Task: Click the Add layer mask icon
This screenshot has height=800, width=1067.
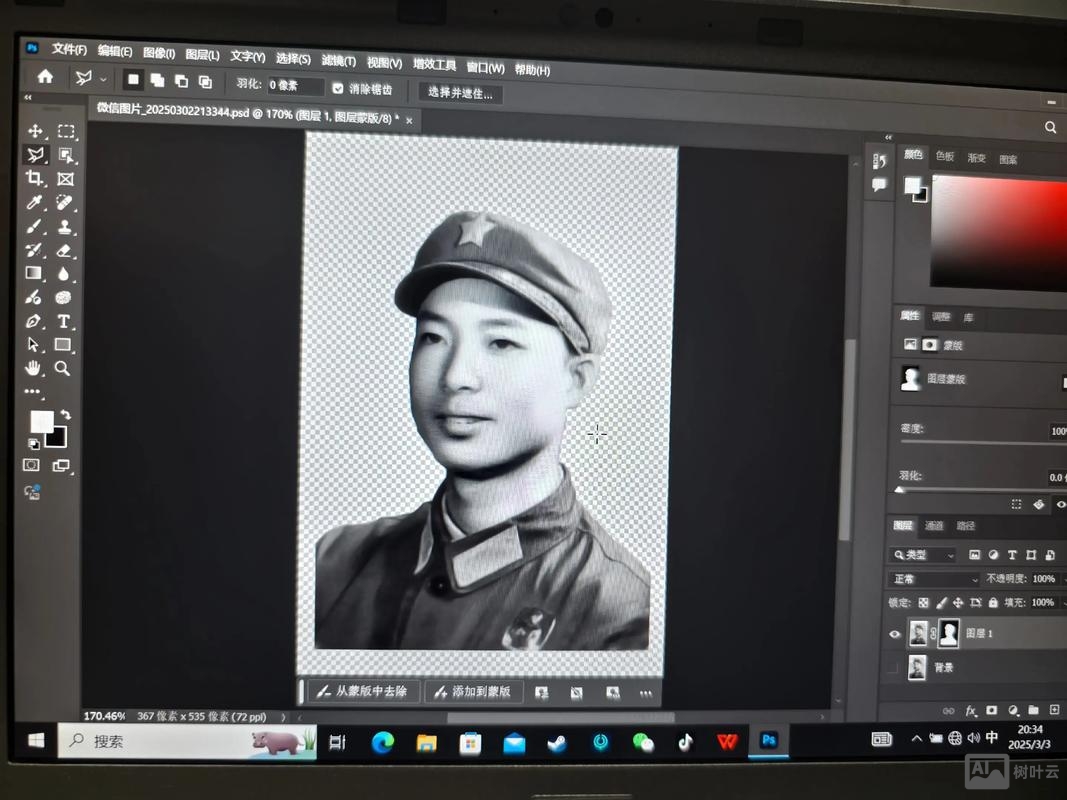Action: pyautogui.click(x=991, y=710)
